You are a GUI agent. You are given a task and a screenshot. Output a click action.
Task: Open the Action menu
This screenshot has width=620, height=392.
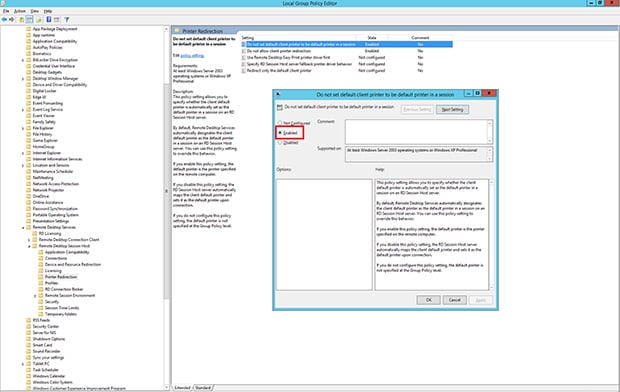[19, 11]
